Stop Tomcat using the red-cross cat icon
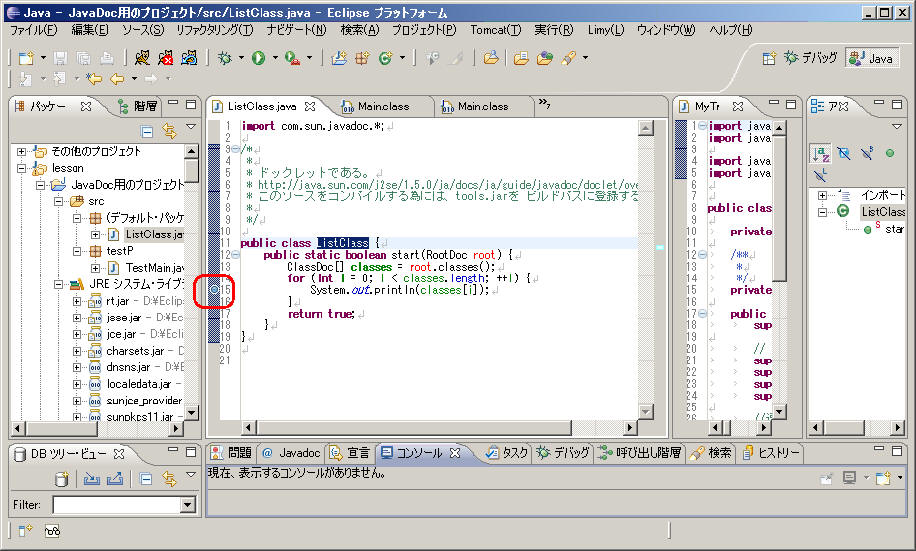The image size is (916, 551). coord(165,58)
